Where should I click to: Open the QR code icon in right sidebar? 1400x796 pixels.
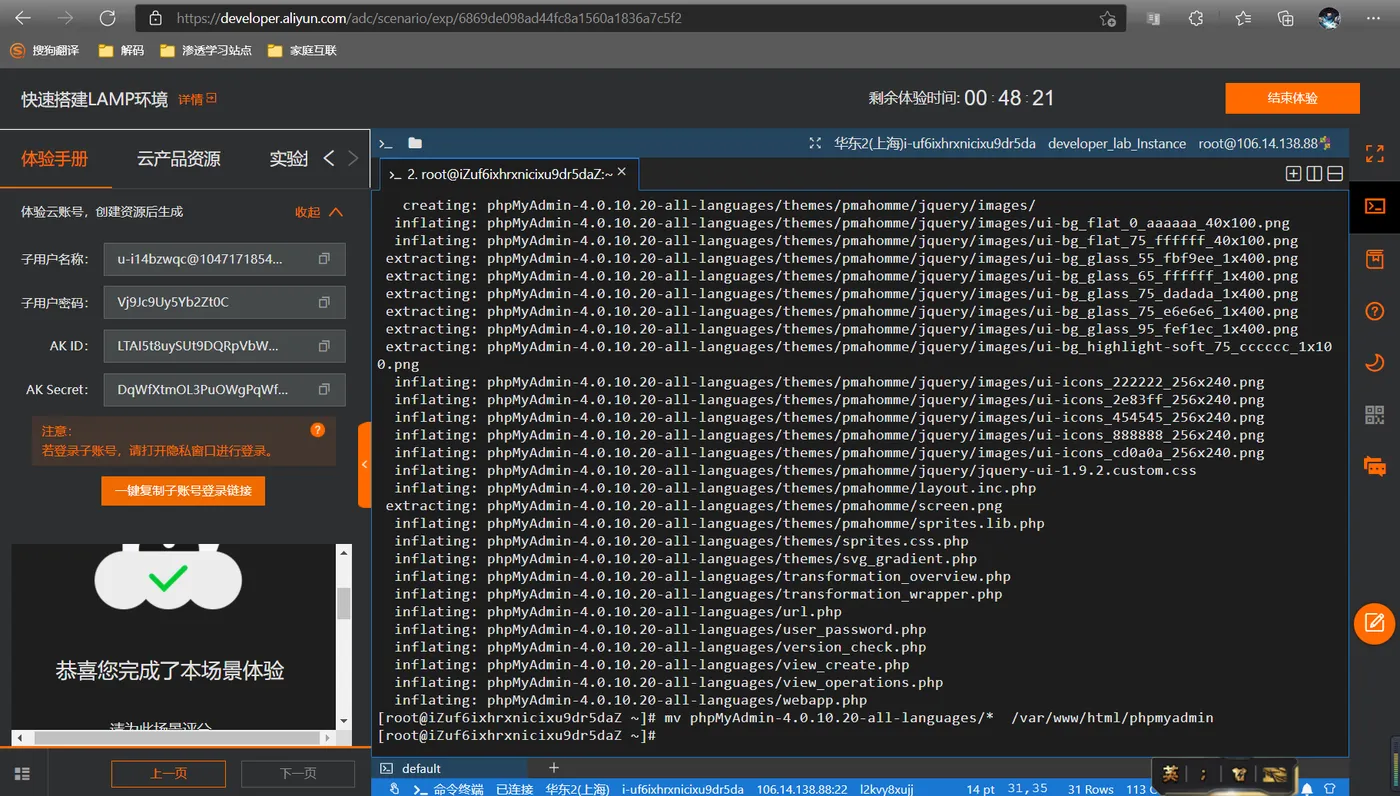coord(1375,415)
